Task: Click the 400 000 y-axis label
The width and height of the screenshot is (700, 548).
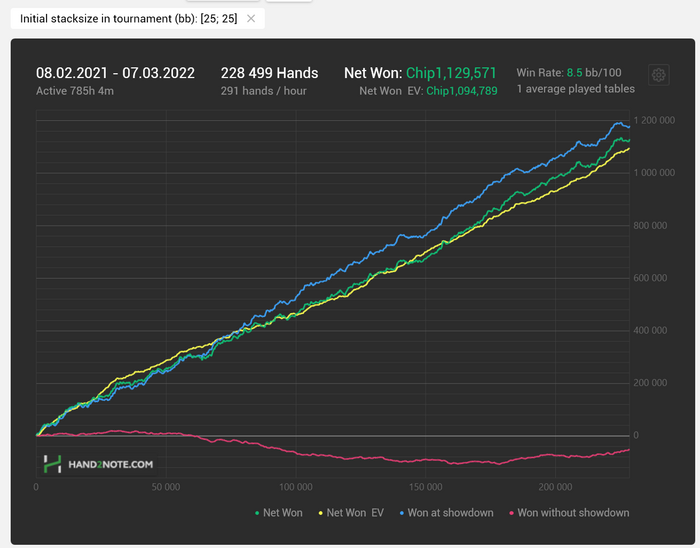Action: pyautogui.click(x=650, y=330)
